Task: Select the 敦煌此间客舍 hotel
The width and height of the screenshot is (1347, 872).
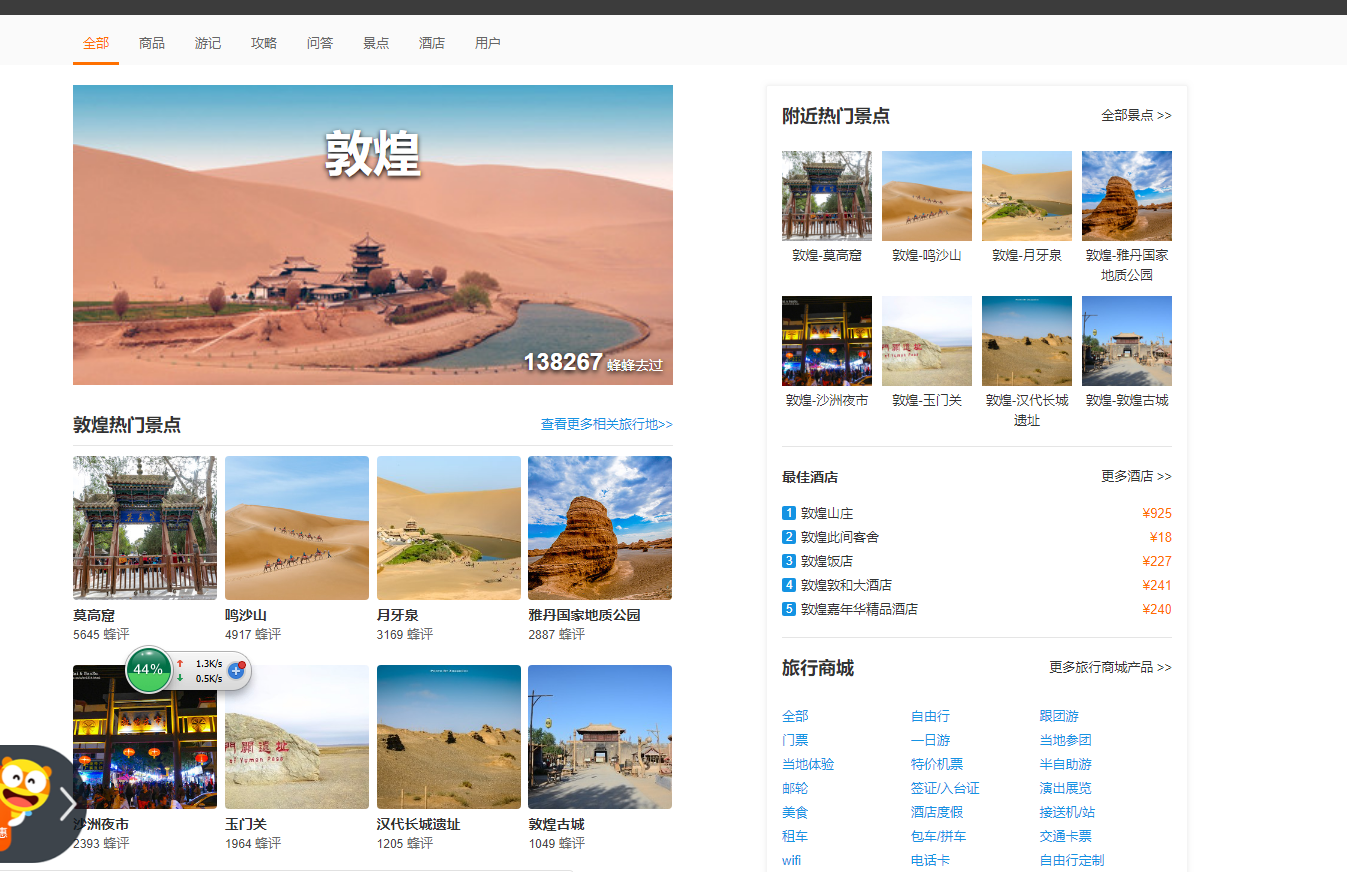Action: pyautogui.click(x=840, y=537)
